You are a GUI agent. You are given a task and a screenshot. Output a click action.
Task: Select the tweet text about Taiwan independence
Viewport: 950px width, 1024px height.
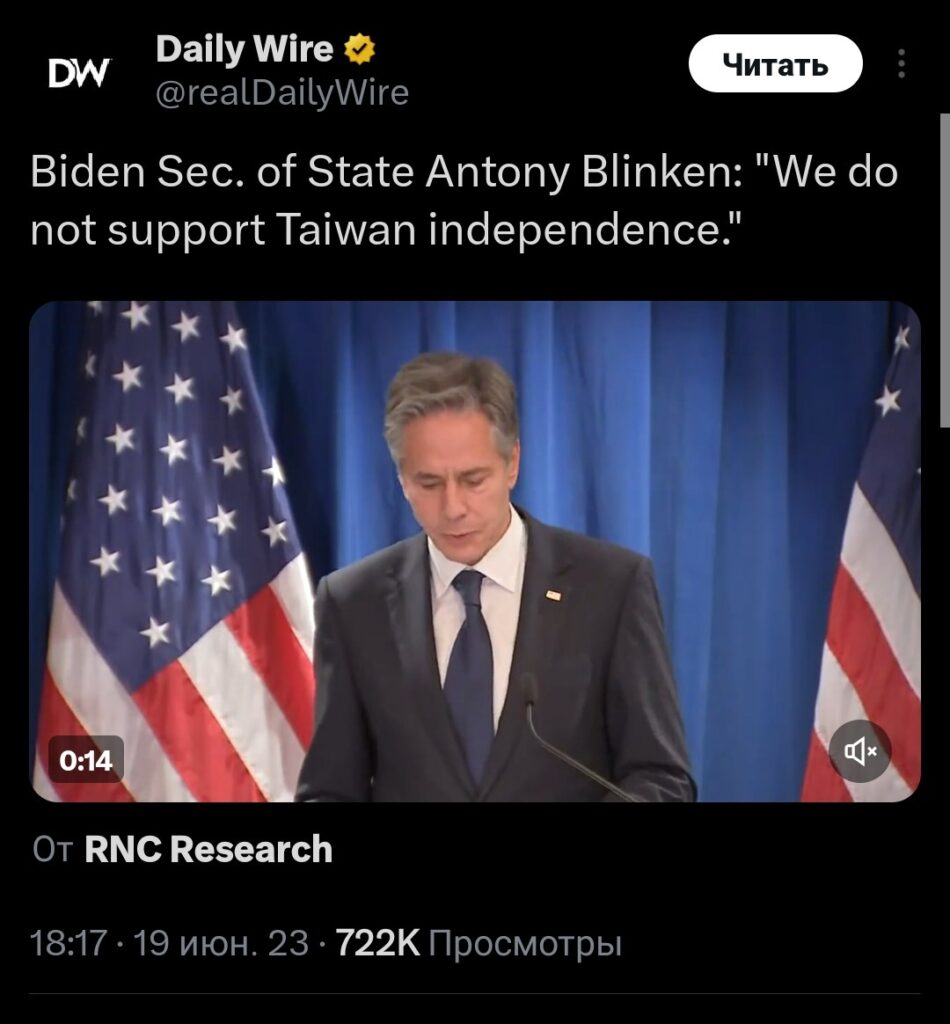[464, 201]
